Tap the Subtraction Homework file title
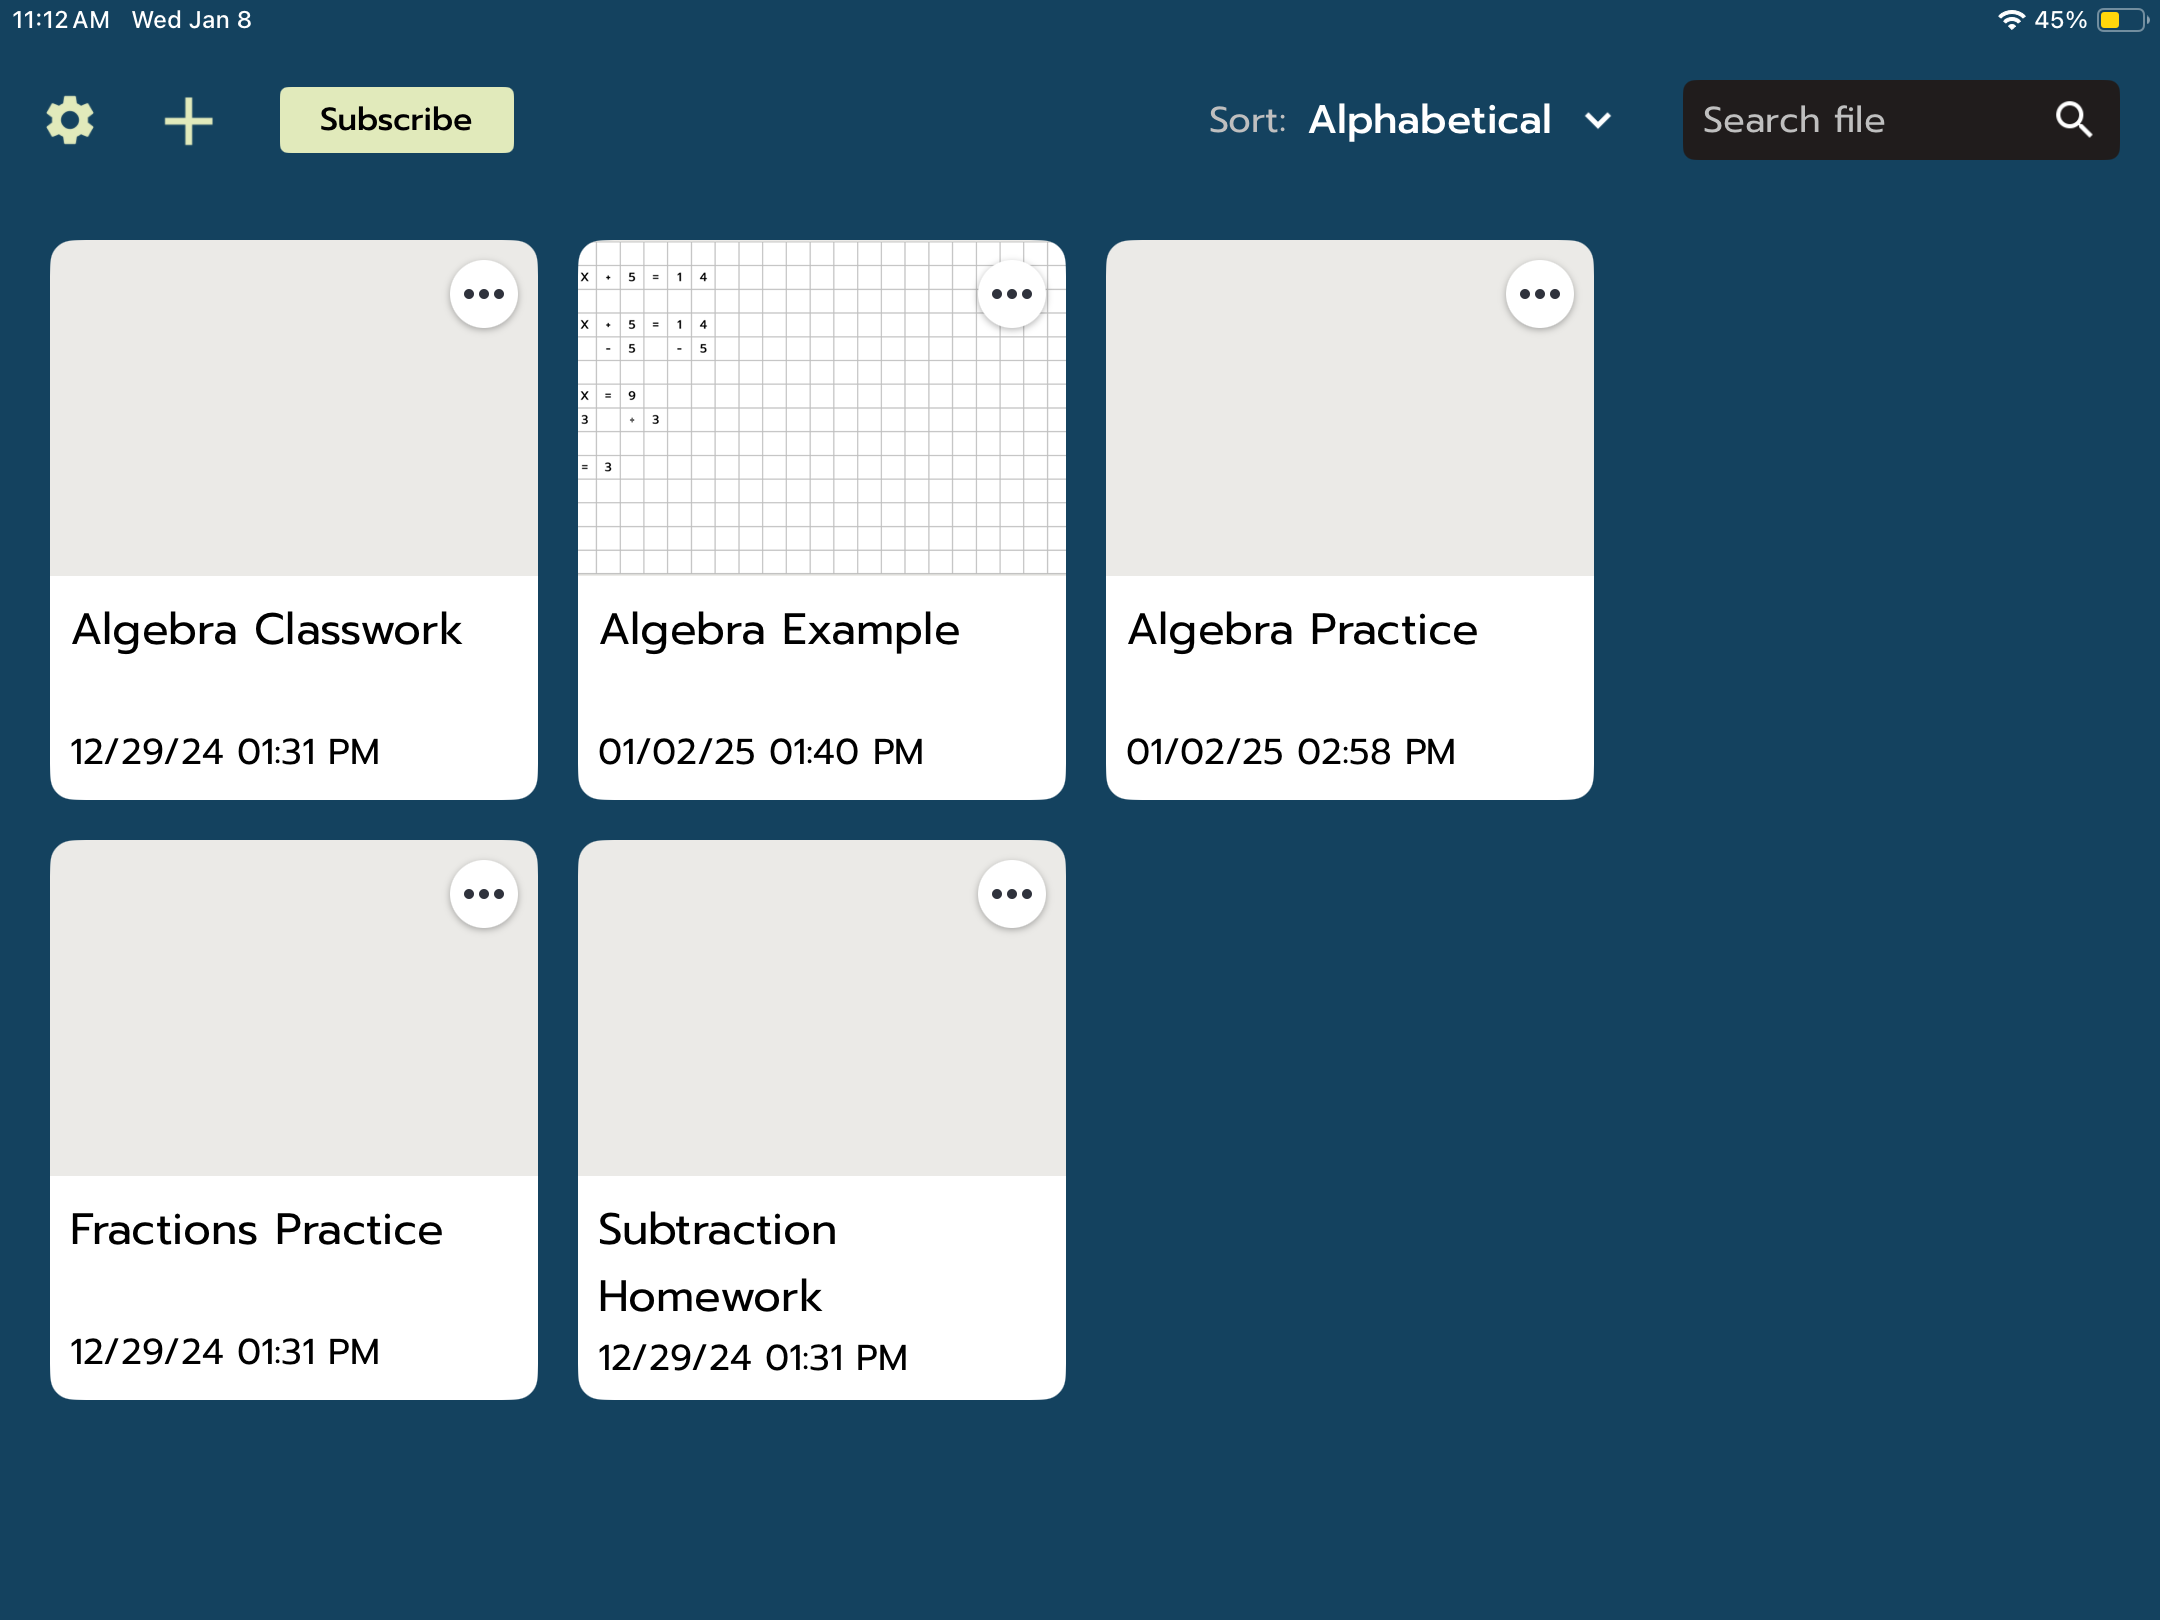 (x=717, y=1262)
